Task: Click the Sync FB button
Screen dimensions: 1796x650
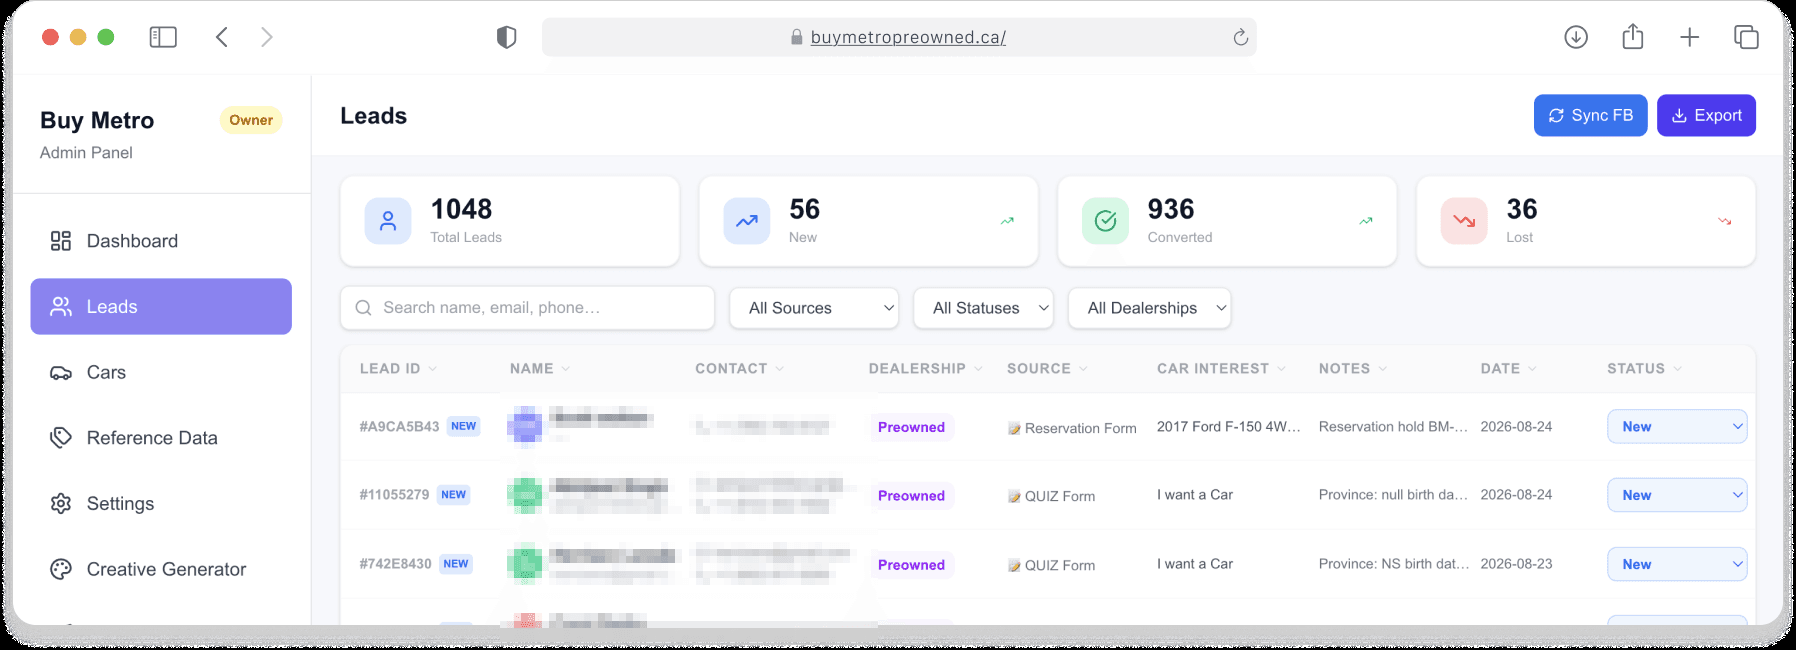Action: pos(1590,115)
